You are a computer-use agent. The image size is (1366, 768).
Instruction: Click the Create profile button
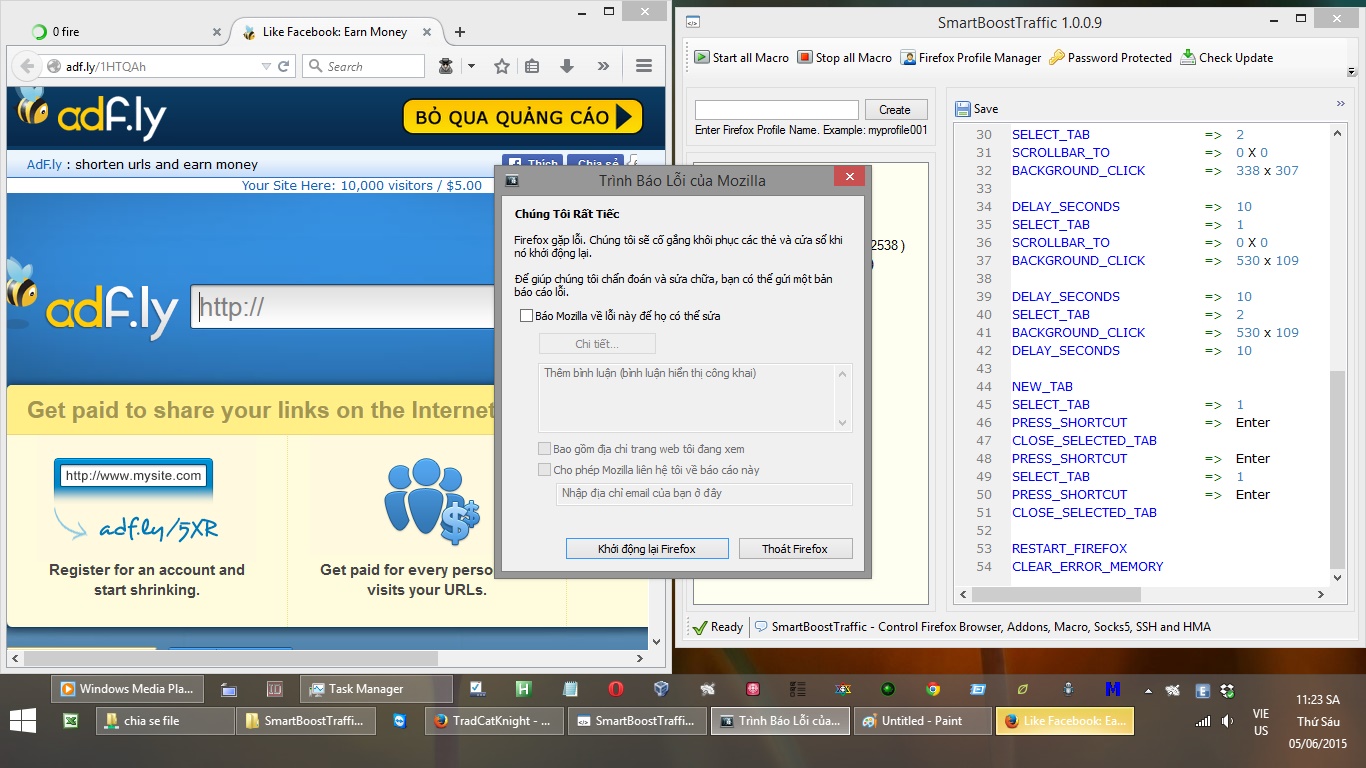[x=894, y=110]
